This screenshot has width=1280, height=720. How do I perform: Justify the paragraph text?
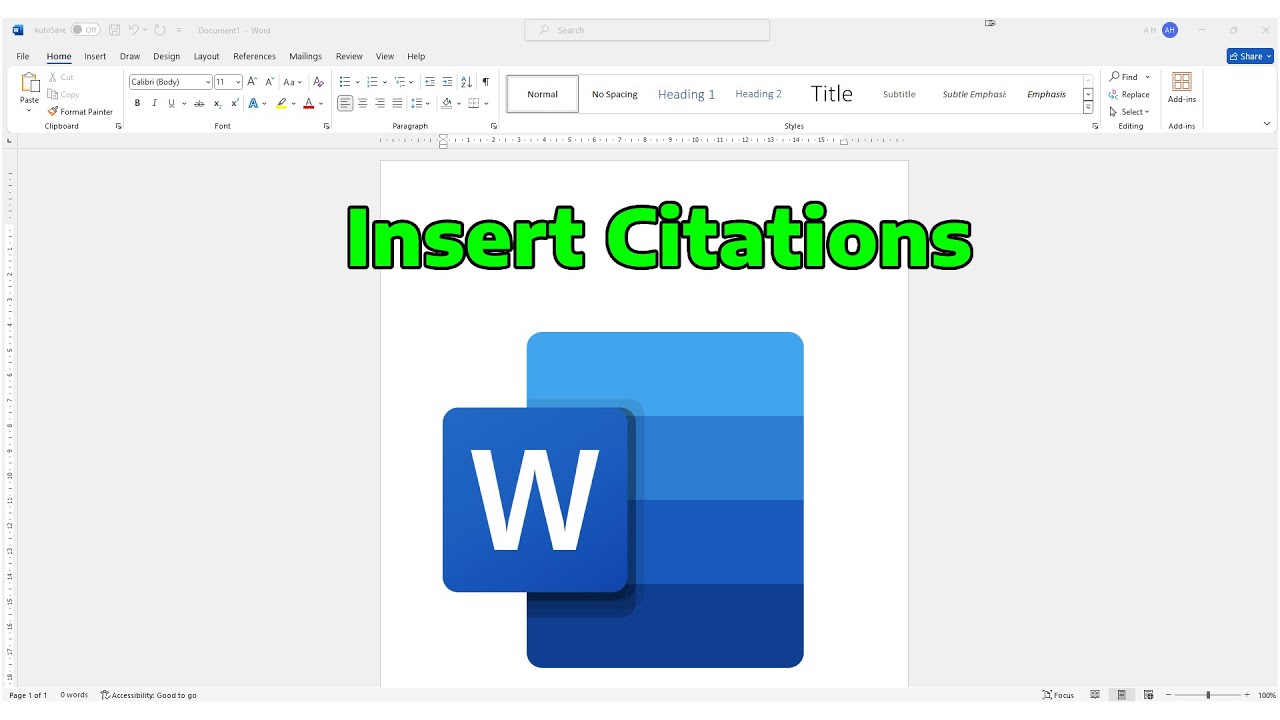click(x=397, y=103)
